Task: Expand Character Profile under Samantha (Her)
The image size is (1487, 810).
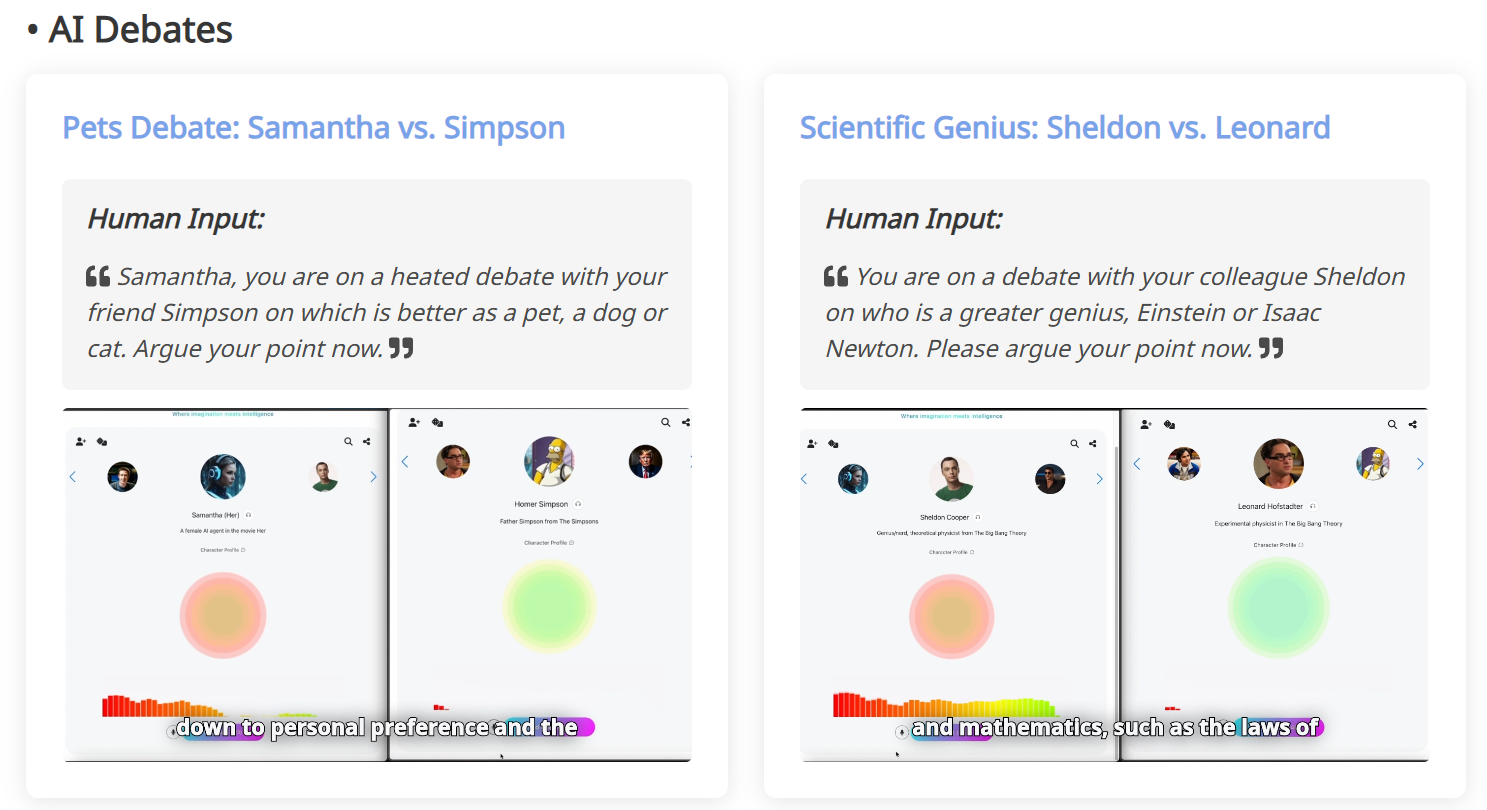Action: [x=222, y=550]
